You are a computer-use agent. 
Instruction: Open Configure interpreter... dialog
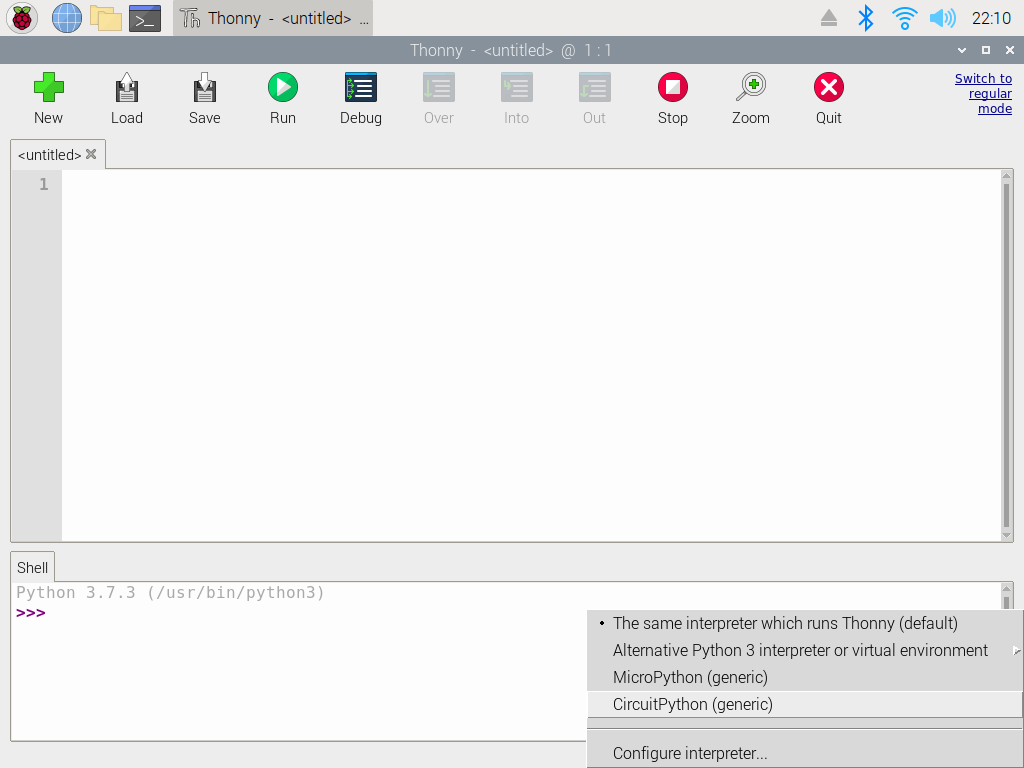(x=805, y=753)
